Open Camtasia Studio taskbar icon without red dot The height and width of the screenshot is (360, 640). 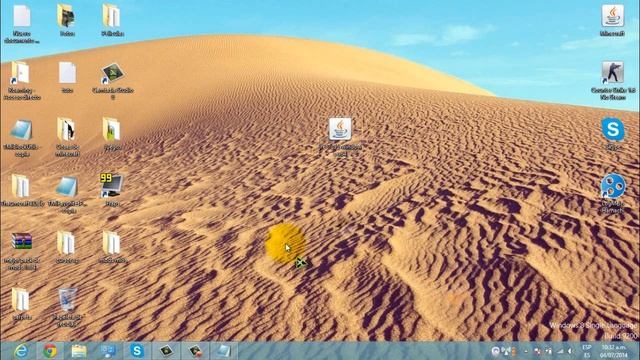pos(166,351)
